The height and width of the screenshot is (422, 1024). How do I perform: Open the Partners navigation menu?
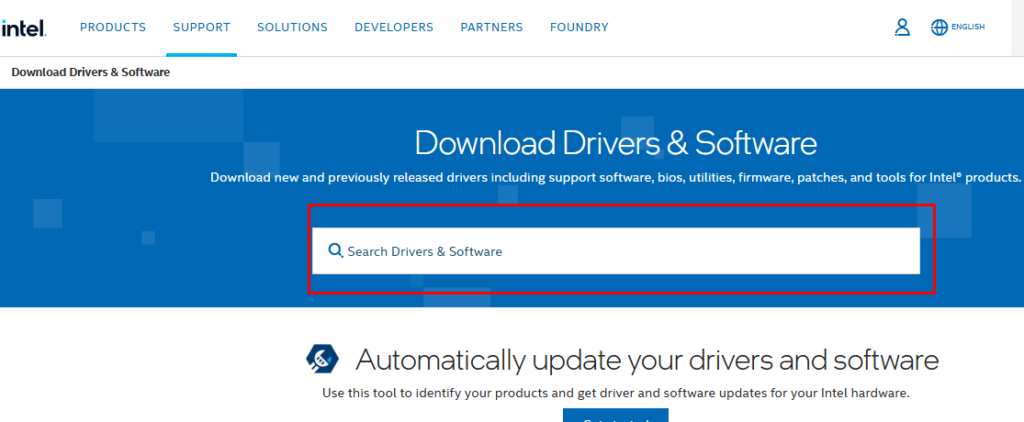491,27
